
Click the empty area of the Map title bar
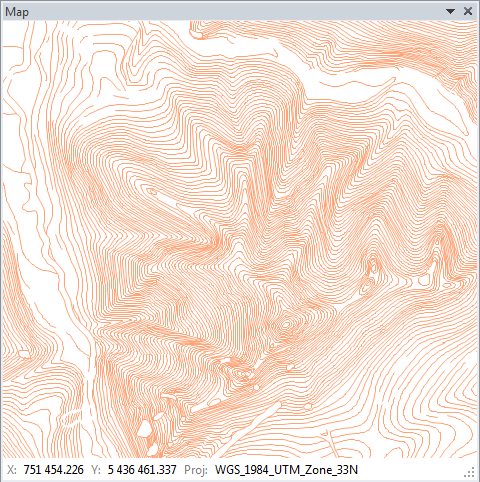coord(233,12)
